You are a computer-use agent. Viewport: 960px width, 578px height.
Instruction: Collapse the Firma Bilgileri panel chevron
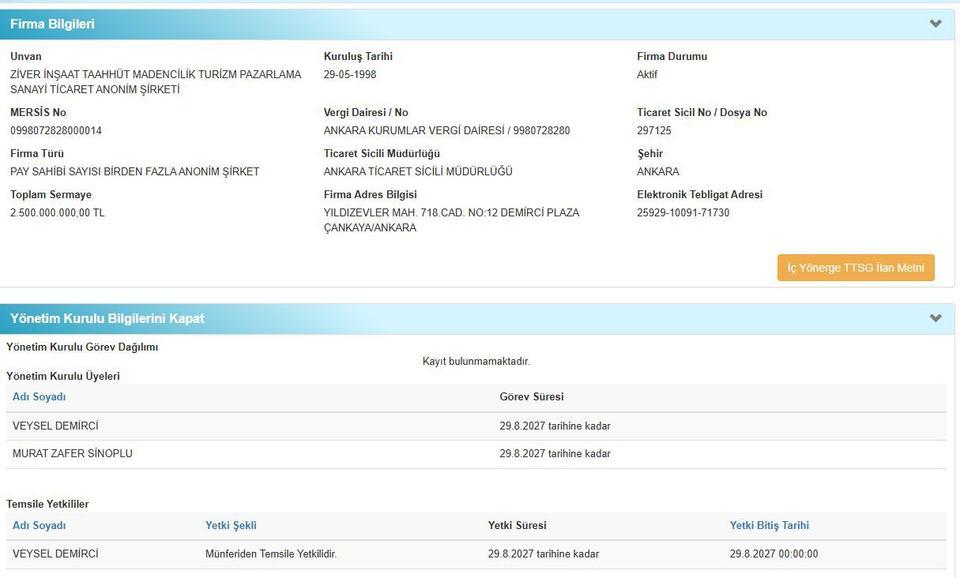point(935,24)
